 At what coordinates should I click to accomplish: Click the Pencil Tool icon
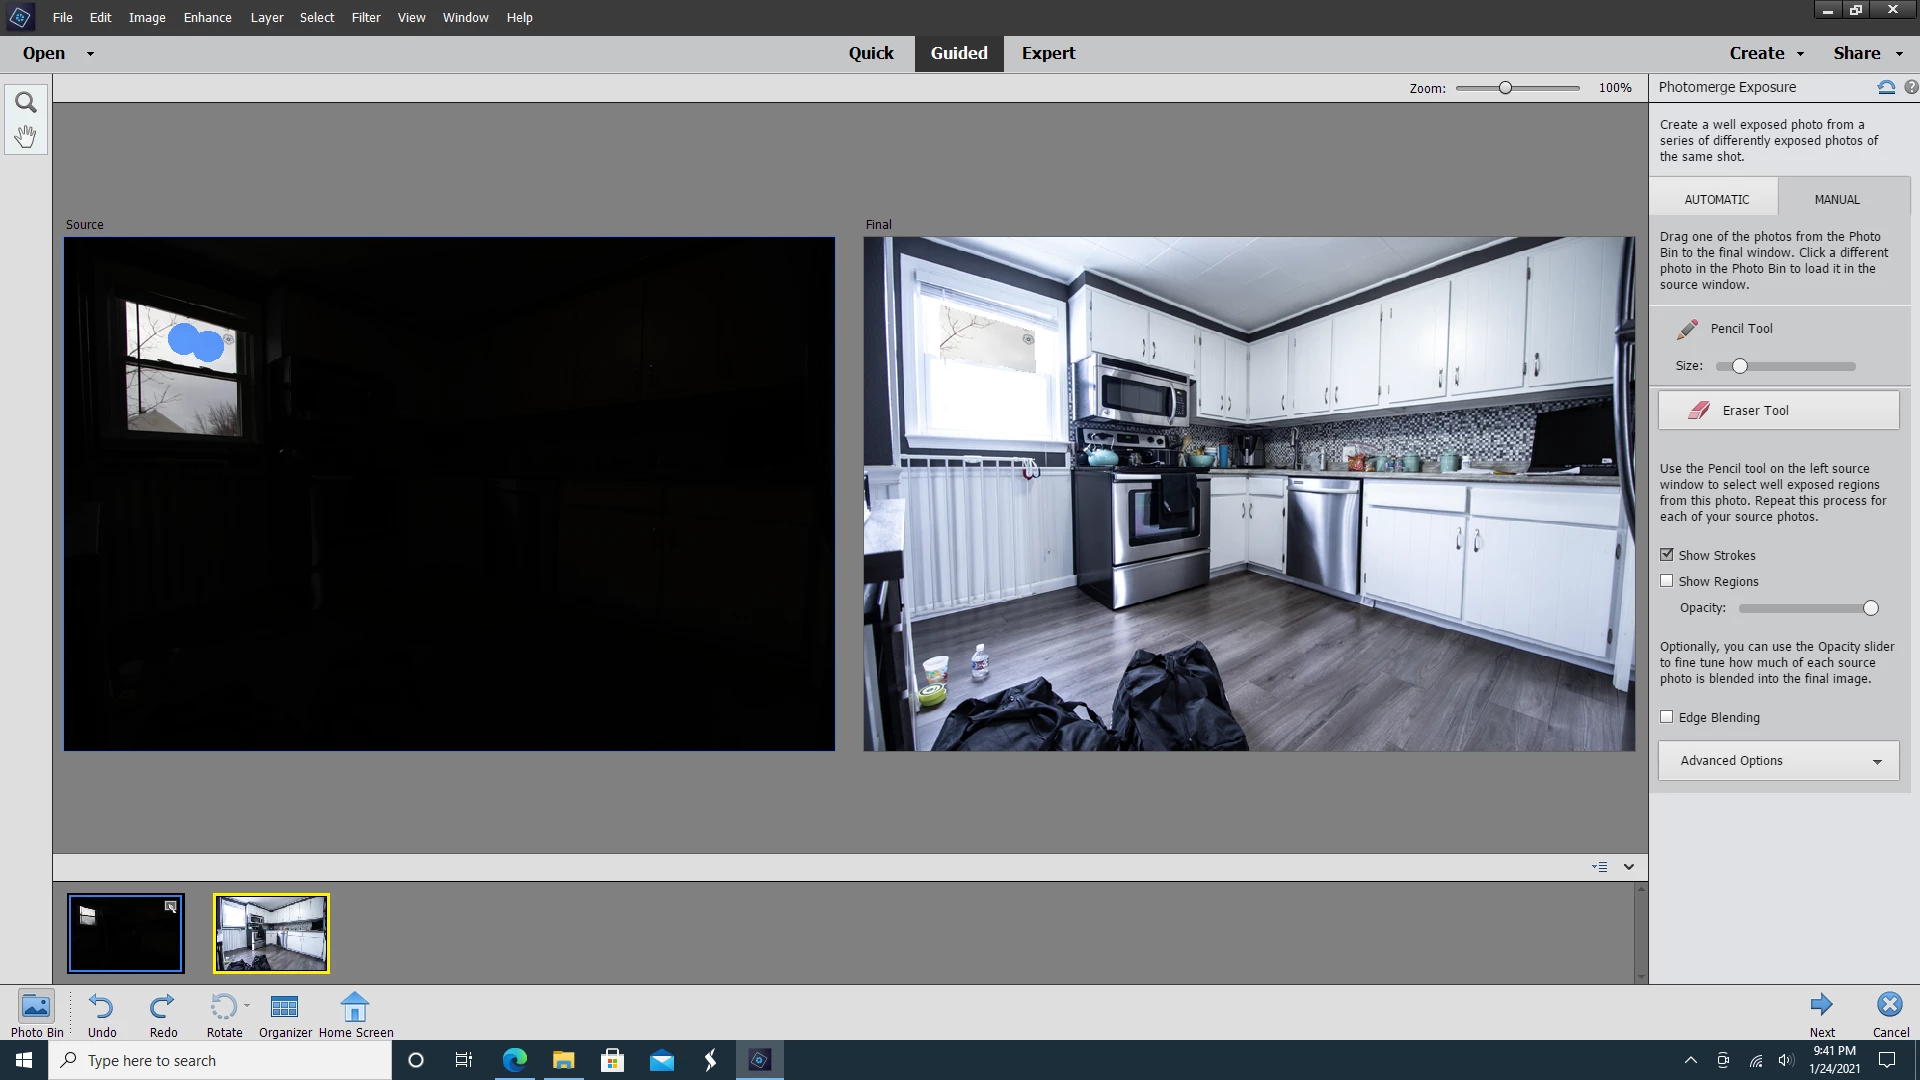[x=1688, y=329]
